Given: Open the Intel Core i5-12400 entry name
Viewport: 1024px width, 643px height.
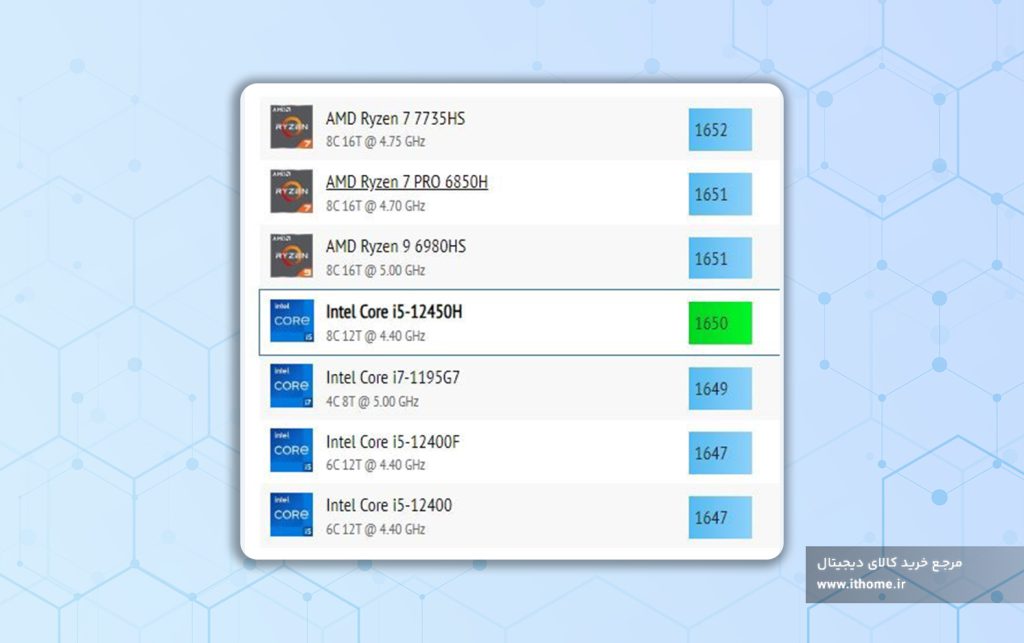Looking at the screenshot, I should [x=389, y=505].
